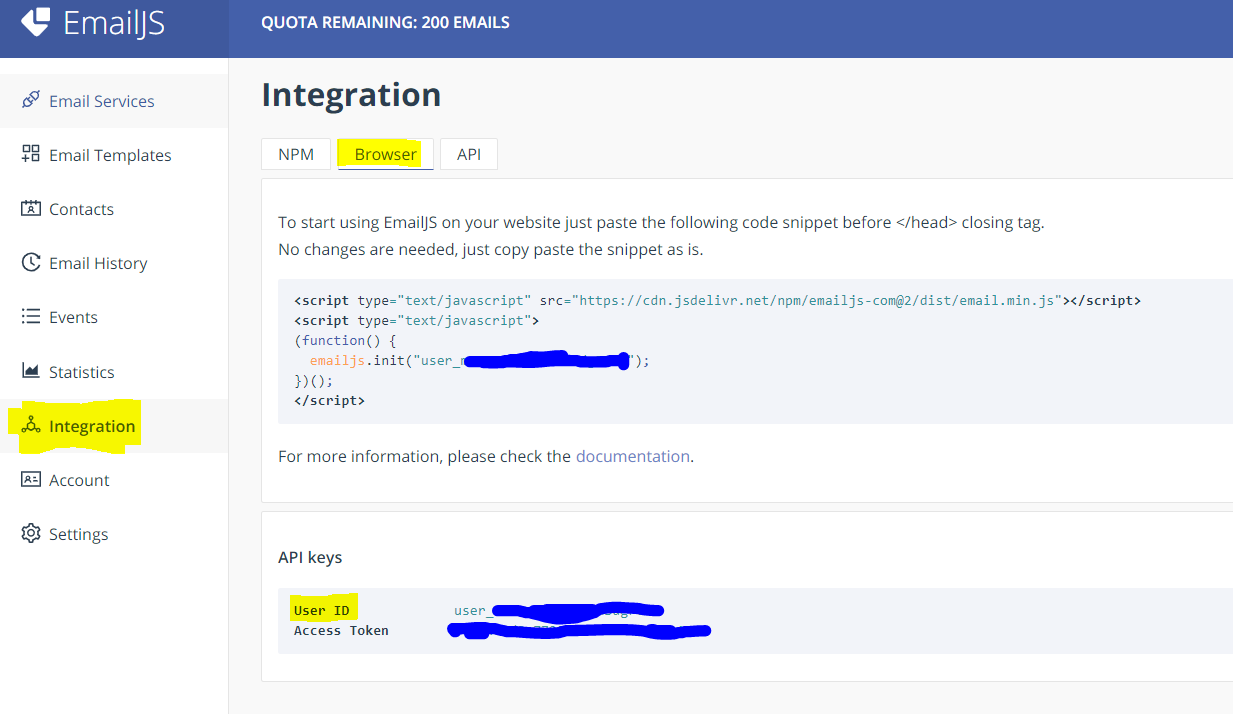Click the Integration nodes icon

31,426
